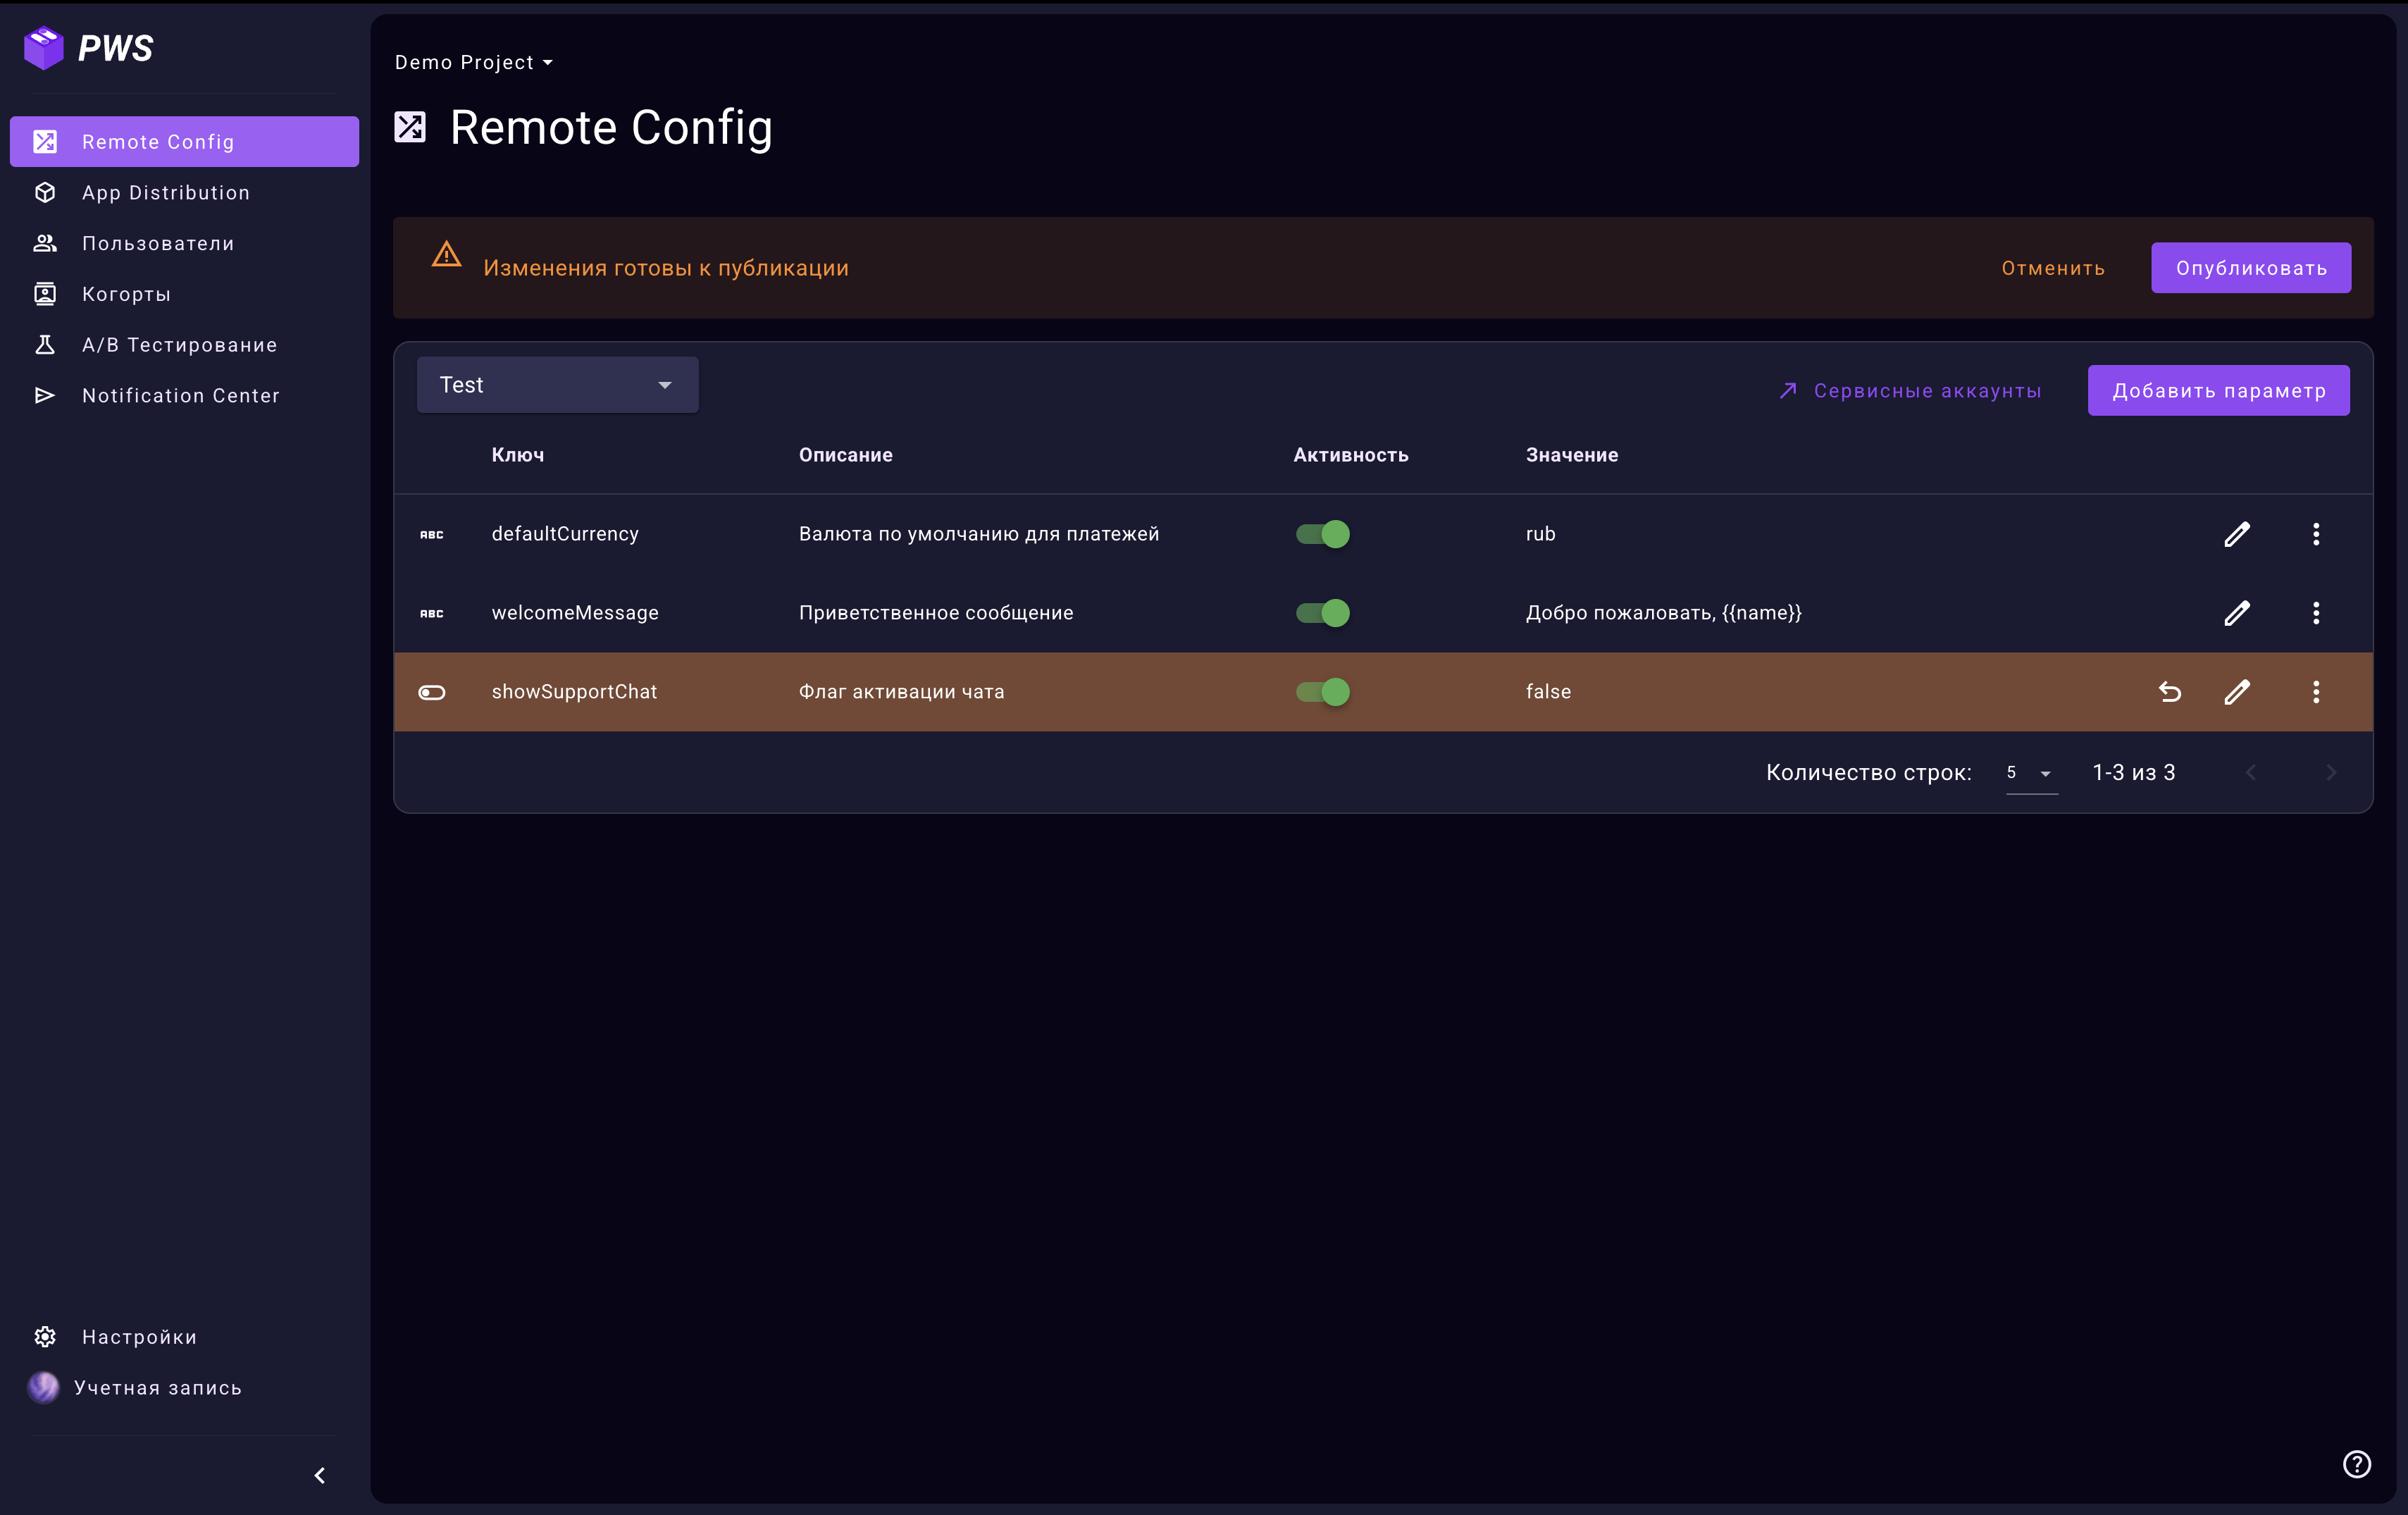Screen dimensions: 2408x1515
Task: Toggle activity for welcomeMessage
Action: pos(1323,613)
